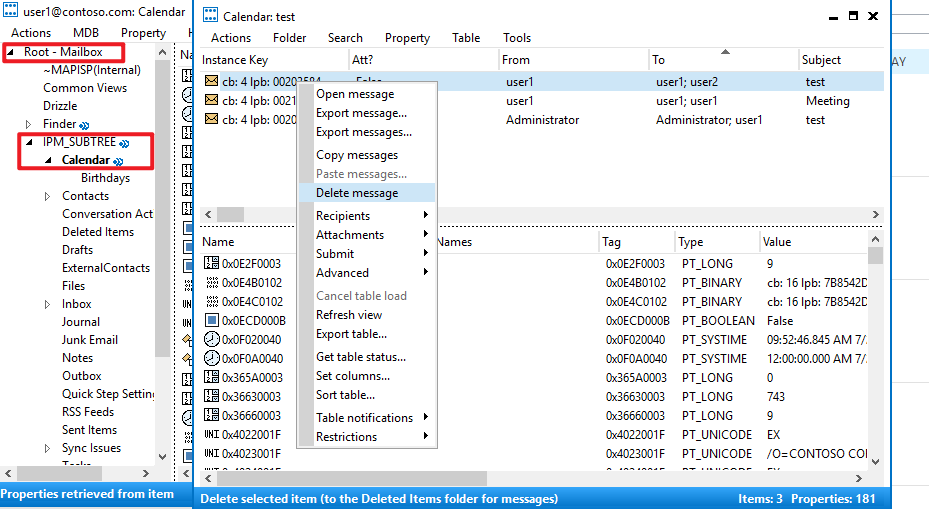Open the Restrictions submenu

(x=367, y=436)
